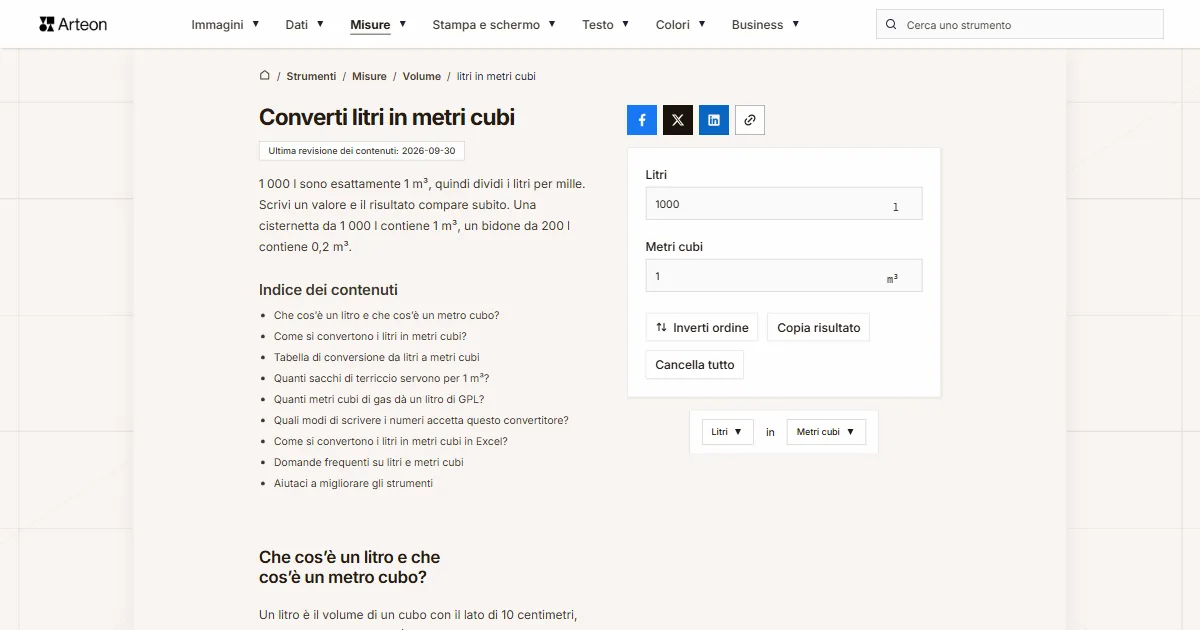
Task: Share the page on LinkedIn
Action: click(714, 120)
